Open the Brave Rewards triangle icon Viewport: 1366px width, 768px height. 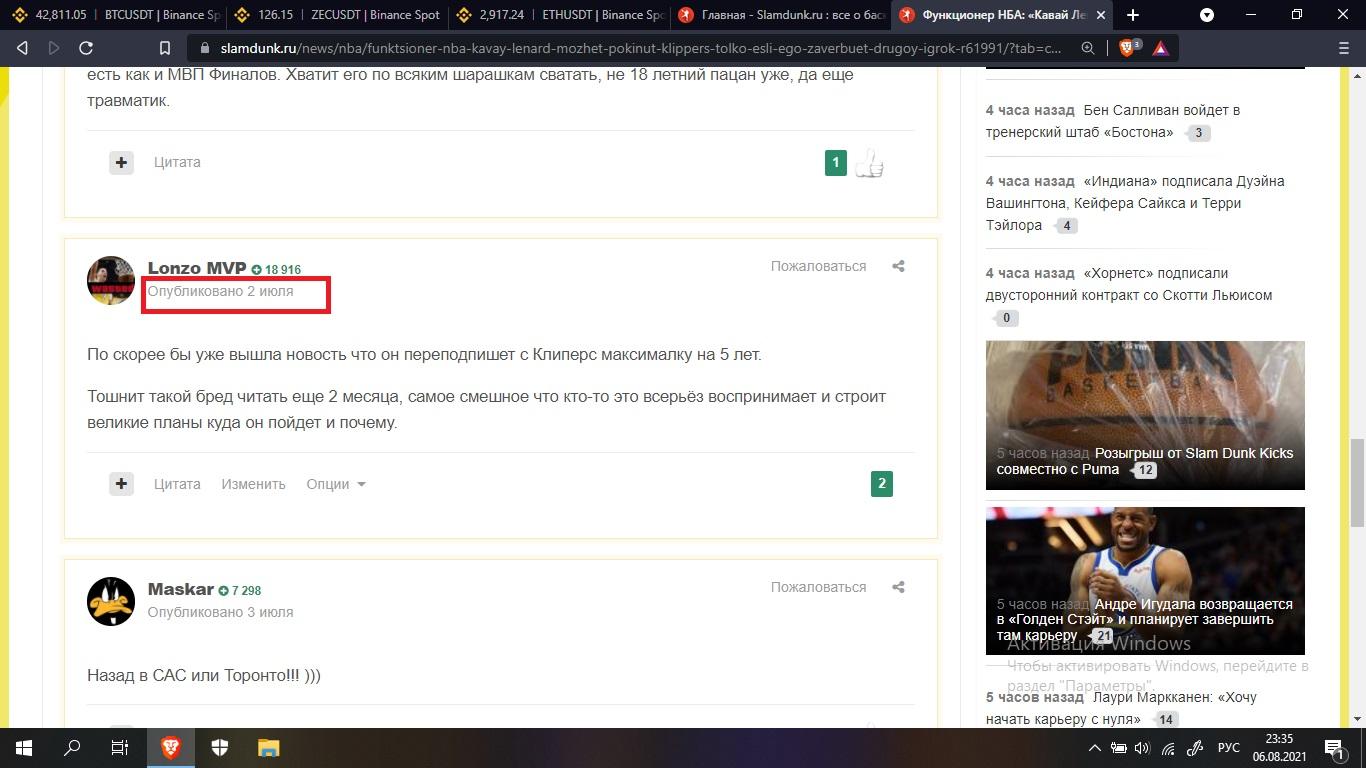tap(1160, 48)
